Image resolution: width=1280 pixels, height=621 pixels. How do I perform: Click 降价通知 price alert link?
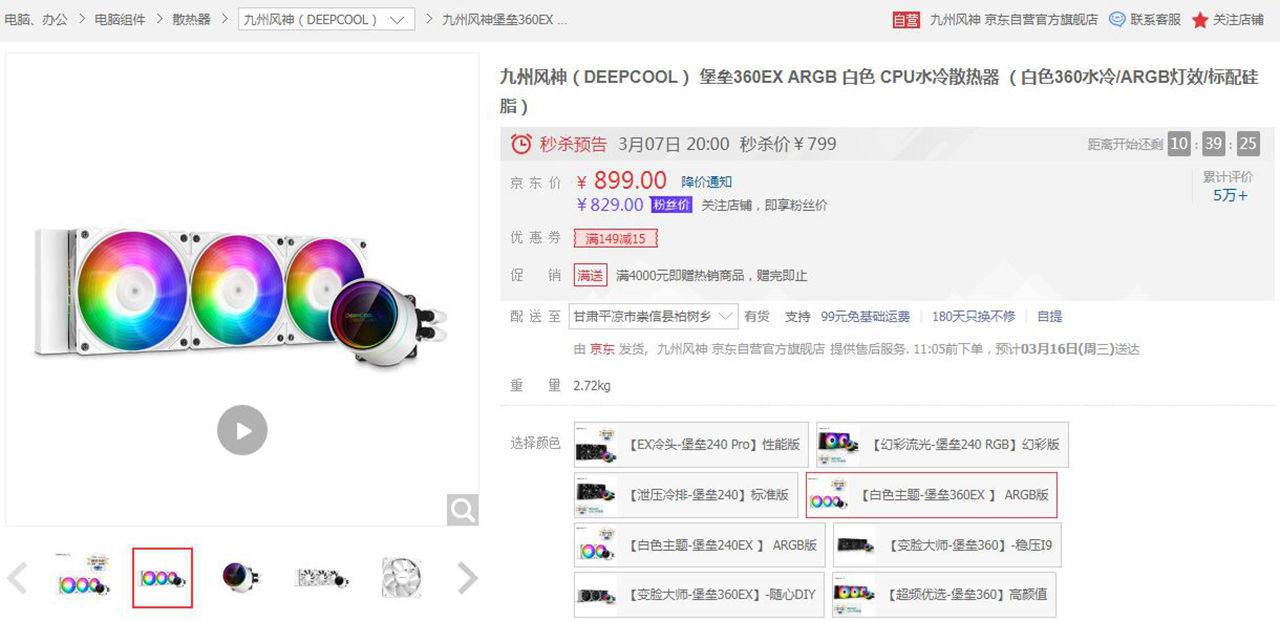tap(707, 182)
